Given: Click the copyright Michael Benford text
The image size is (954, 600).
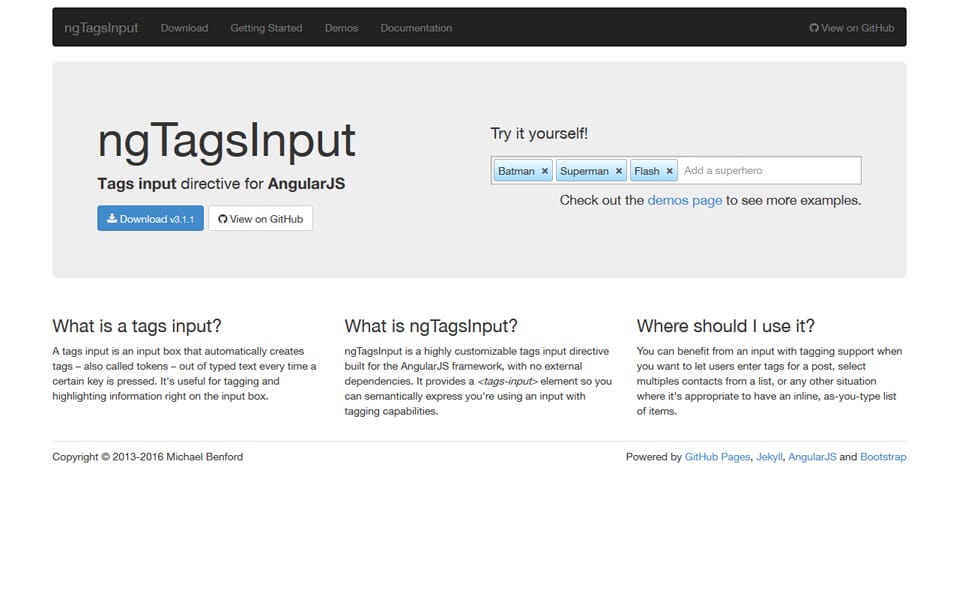Looking at the screenshot, I should [x=147, y=457].
